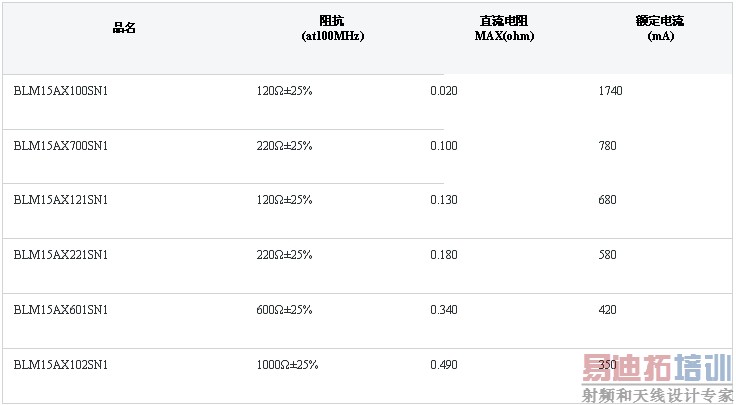Select part name BLM15AX102SN1

(x=61, y=365)
